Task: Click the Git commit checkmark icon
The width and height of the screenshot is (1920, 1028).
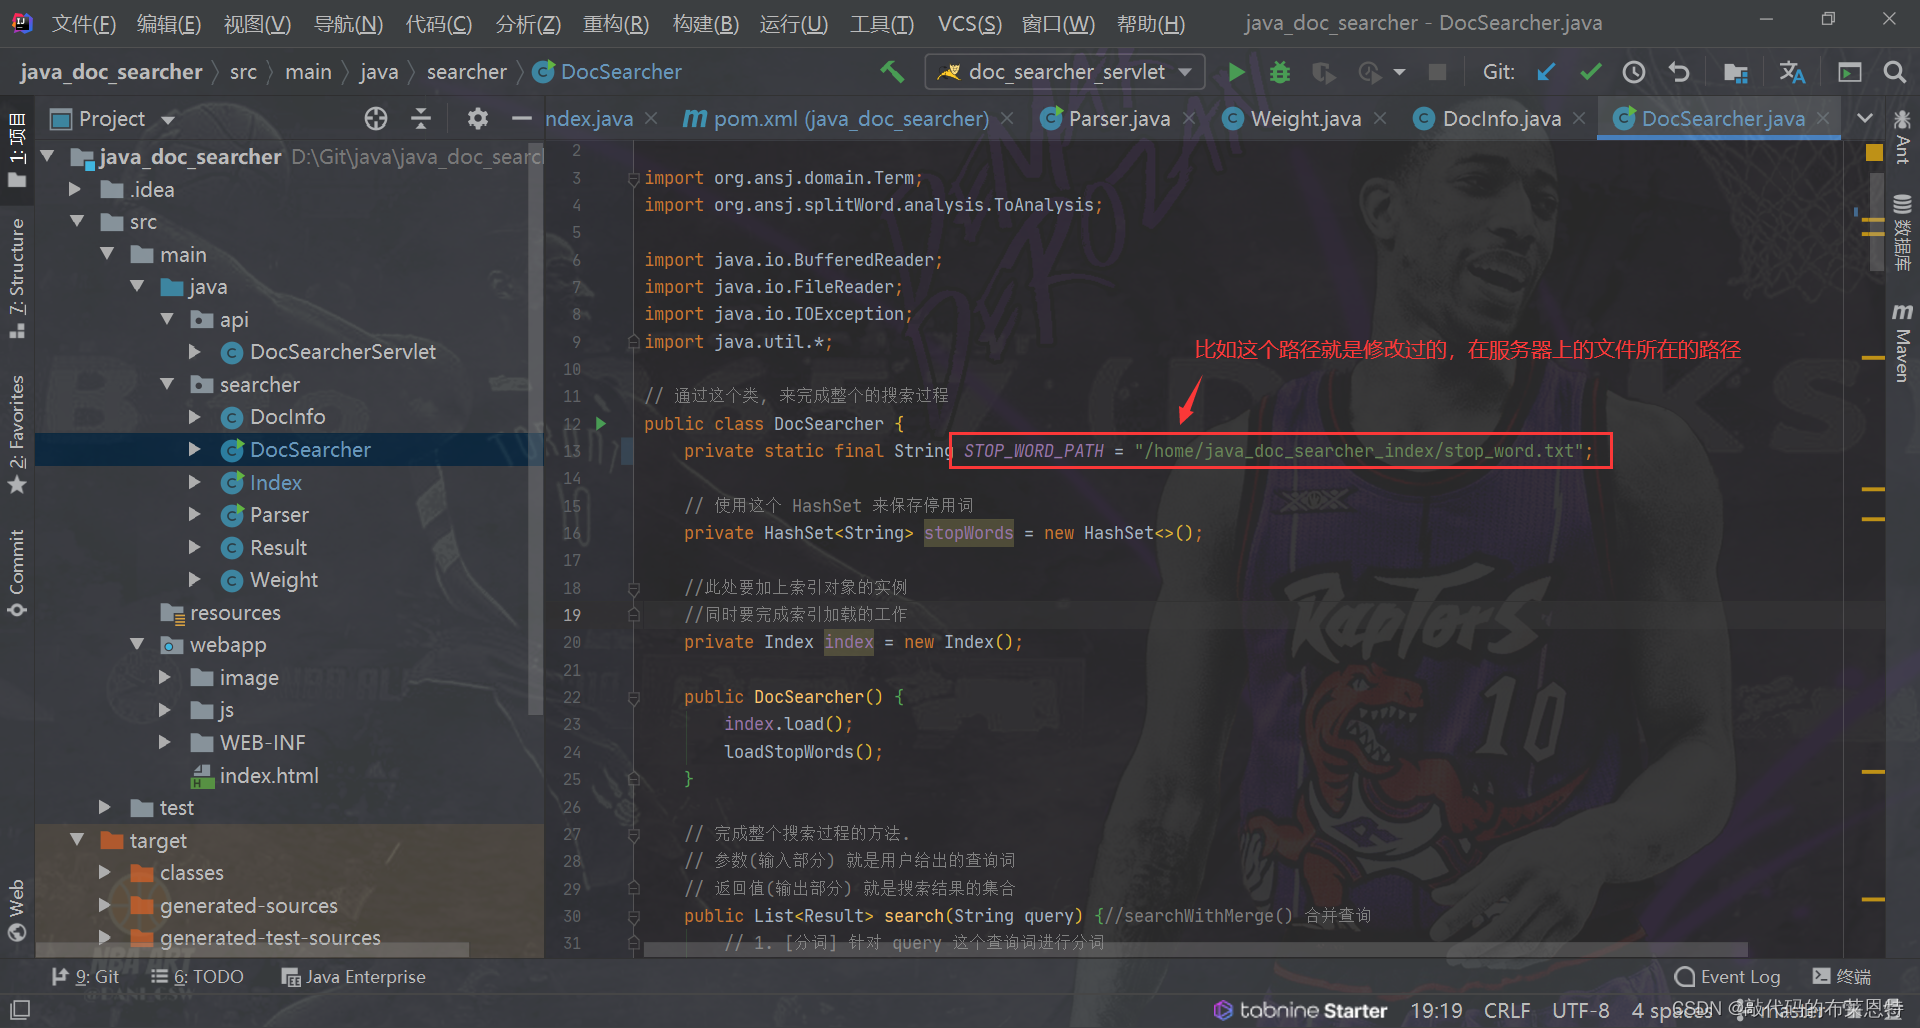Action: [x=1590, y=72]
